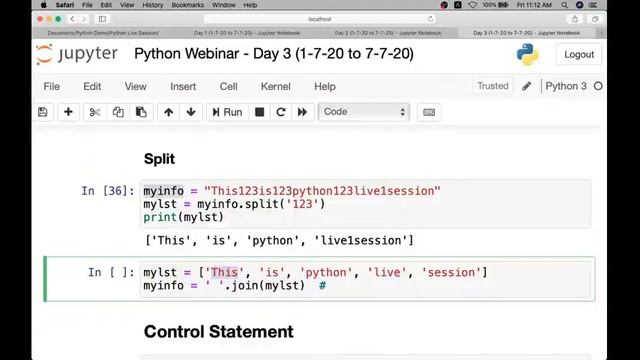Open the command palette keyboard icon

click(429, 112)
